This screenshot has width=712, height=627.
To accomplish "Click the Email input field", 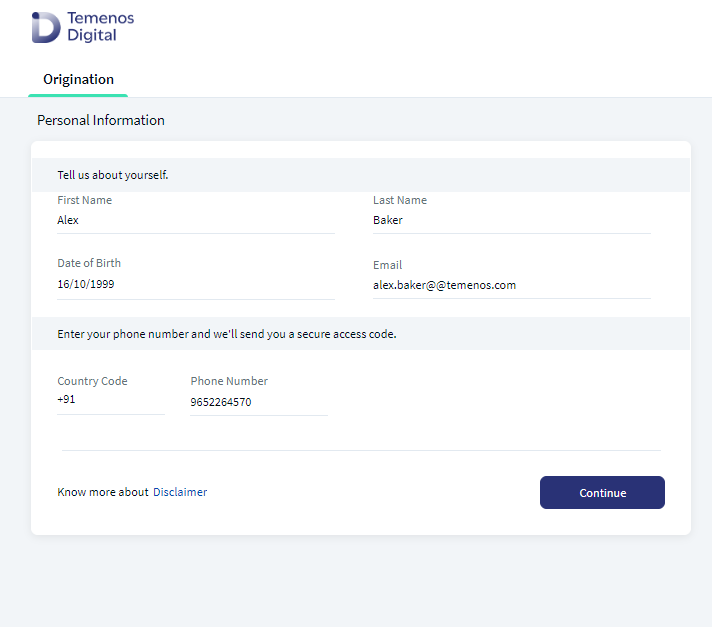I will (512, 286).
